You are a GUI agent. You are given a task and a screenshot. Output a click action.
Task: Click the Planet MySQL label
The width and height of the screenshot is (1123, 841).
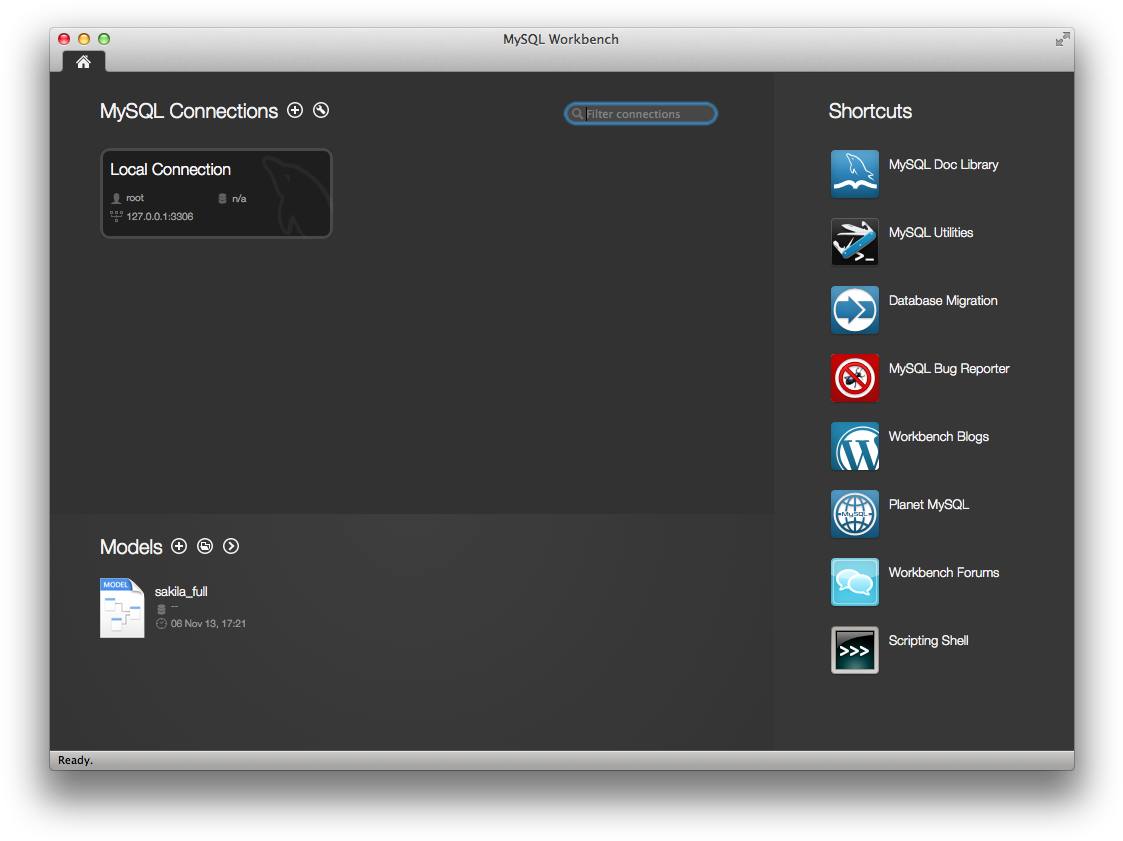(928, 504)
